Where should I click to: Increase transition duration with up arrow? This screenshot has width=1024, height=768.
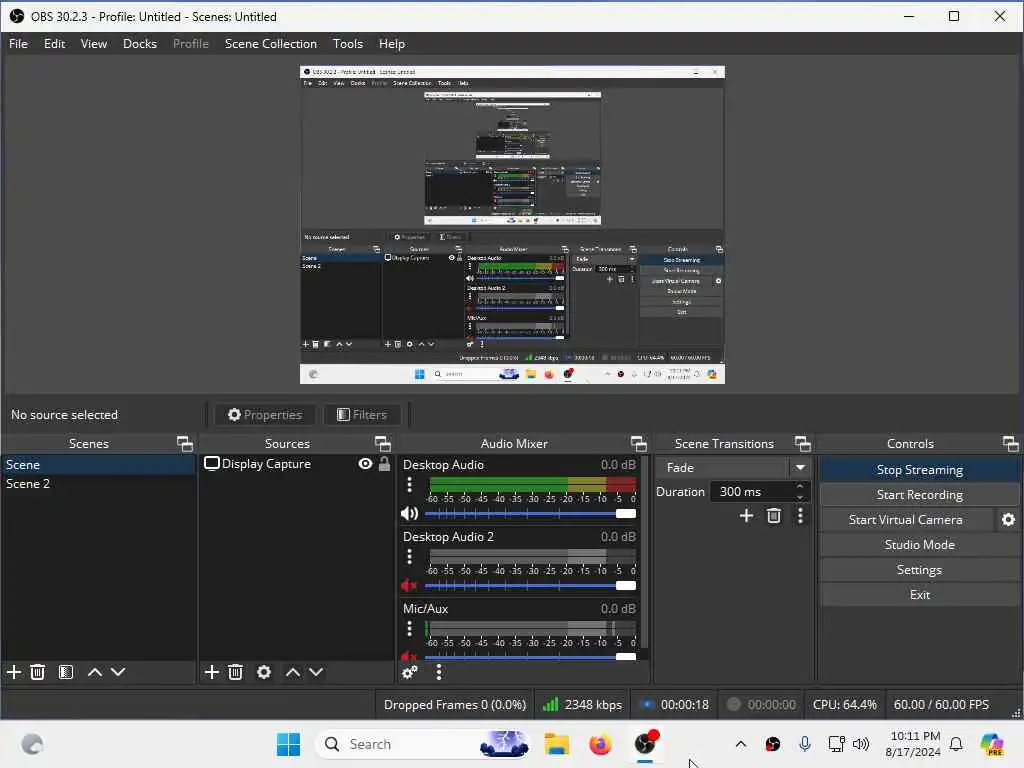800,487
